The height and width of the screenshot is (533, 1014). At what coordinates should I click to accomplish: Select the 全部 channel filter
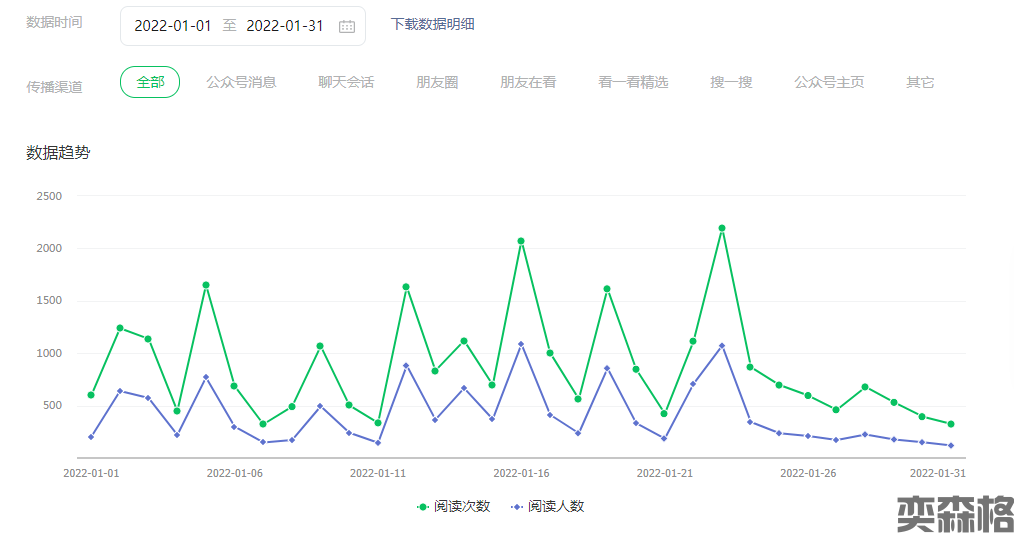click(150, 82)
